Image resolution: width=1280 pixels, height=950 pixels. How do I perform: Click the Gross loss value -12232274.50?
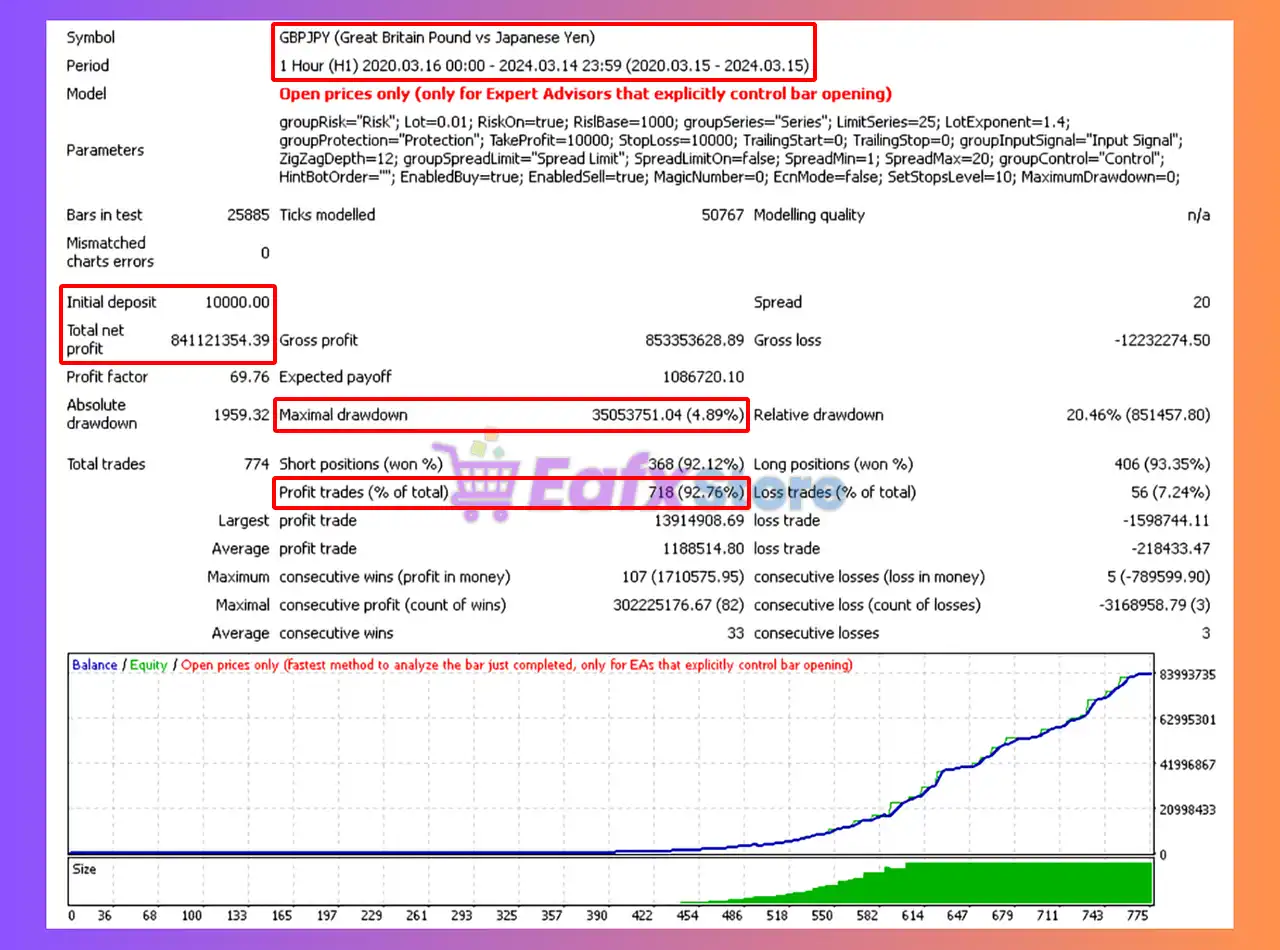(x=1161, y=340)
